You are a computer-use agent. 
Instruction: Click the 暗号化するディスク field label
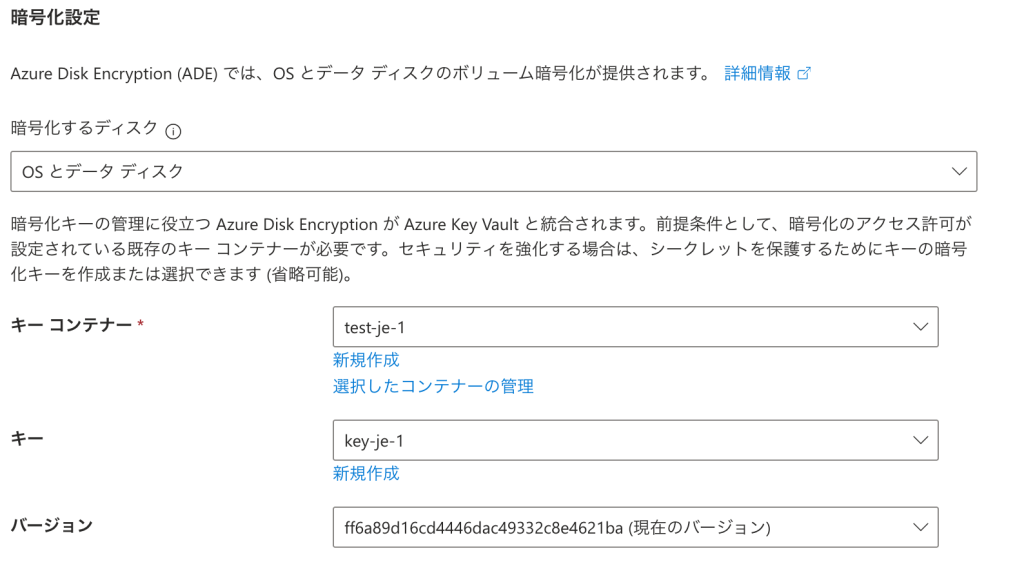pos(84,128)
